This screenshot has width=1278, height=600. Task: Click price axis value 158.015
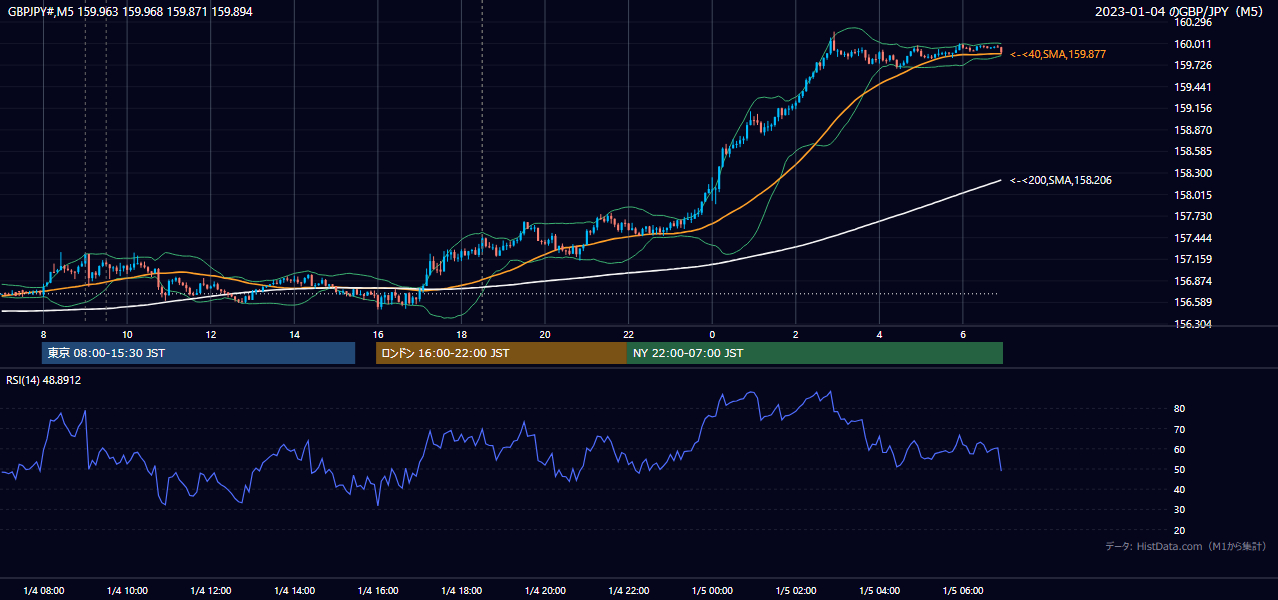point(1194,195)
